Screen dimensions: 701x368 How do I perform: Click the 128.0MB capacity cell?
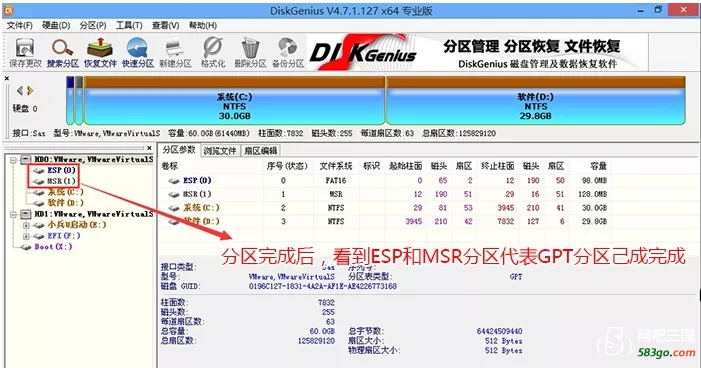592,194
